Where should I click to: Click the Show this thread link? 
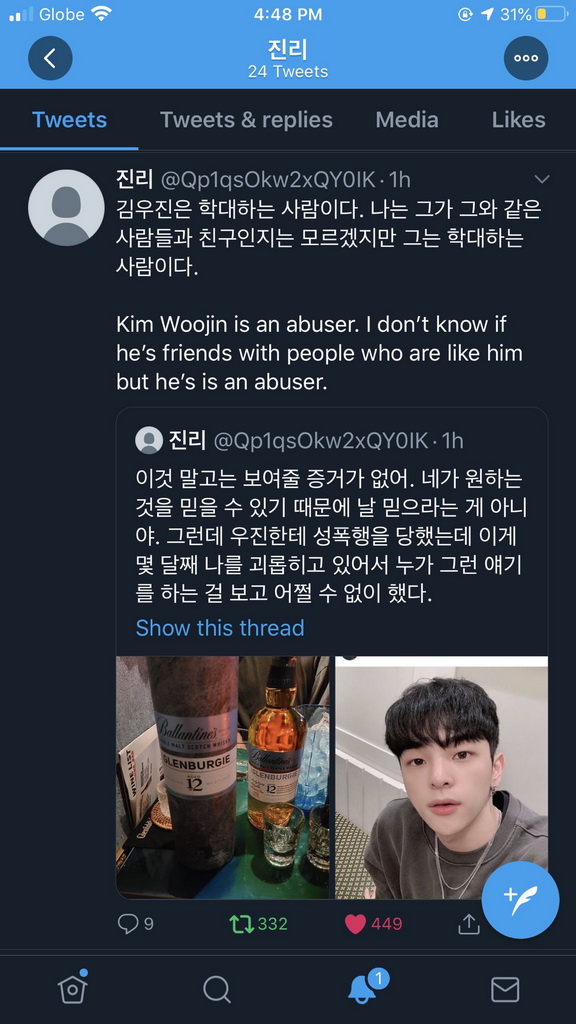(220, 628)
